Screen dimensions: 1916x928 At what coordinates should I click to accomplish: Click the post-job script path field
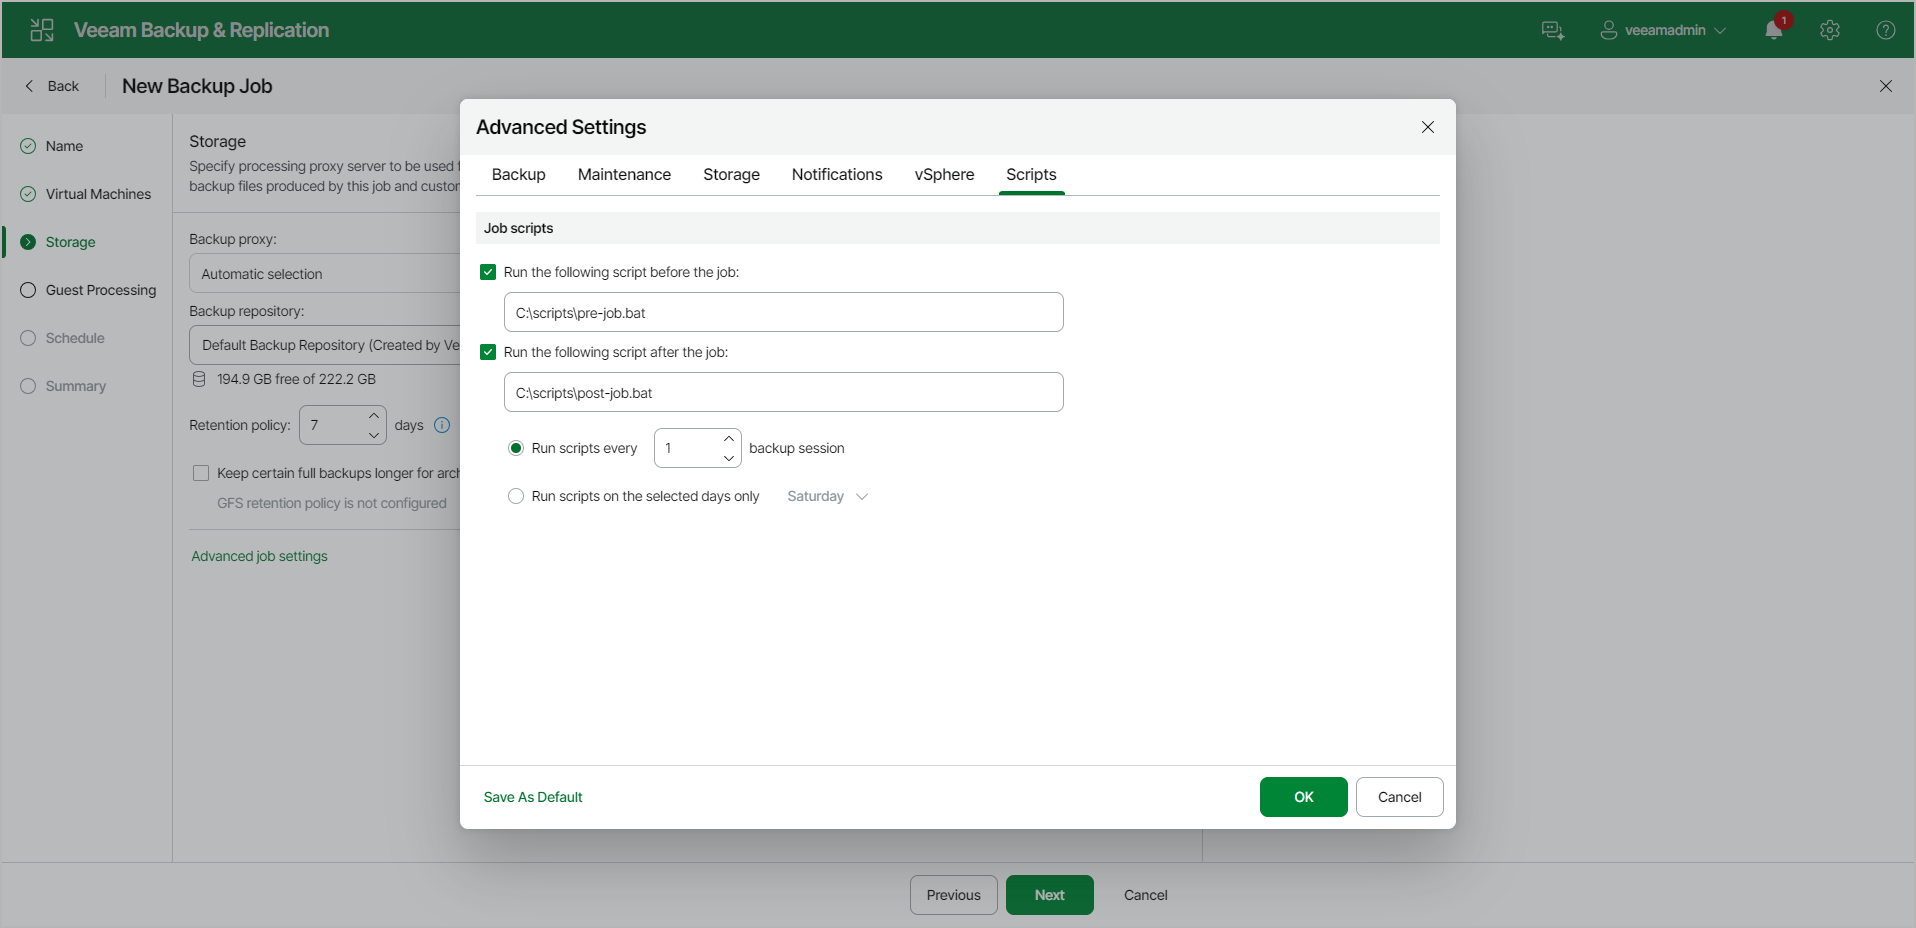coord(784,392)
